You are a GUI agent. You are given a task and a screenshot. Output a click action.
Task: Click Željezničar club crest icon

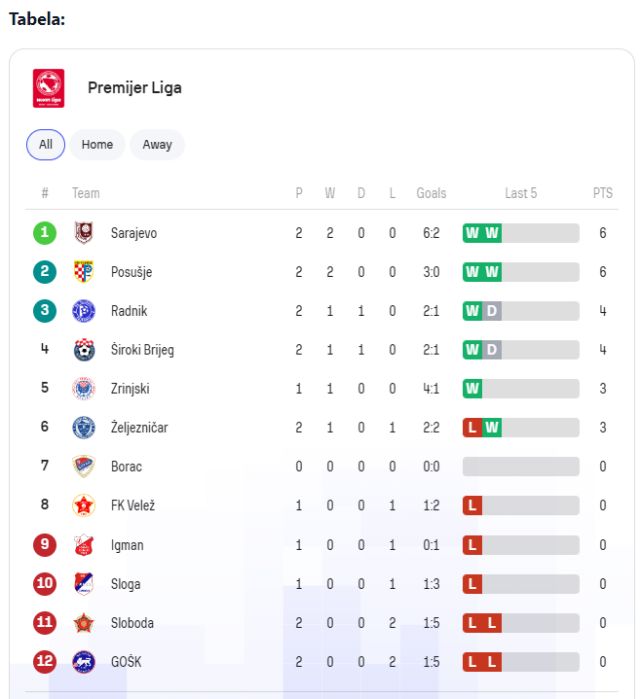[x=84, y=427]
